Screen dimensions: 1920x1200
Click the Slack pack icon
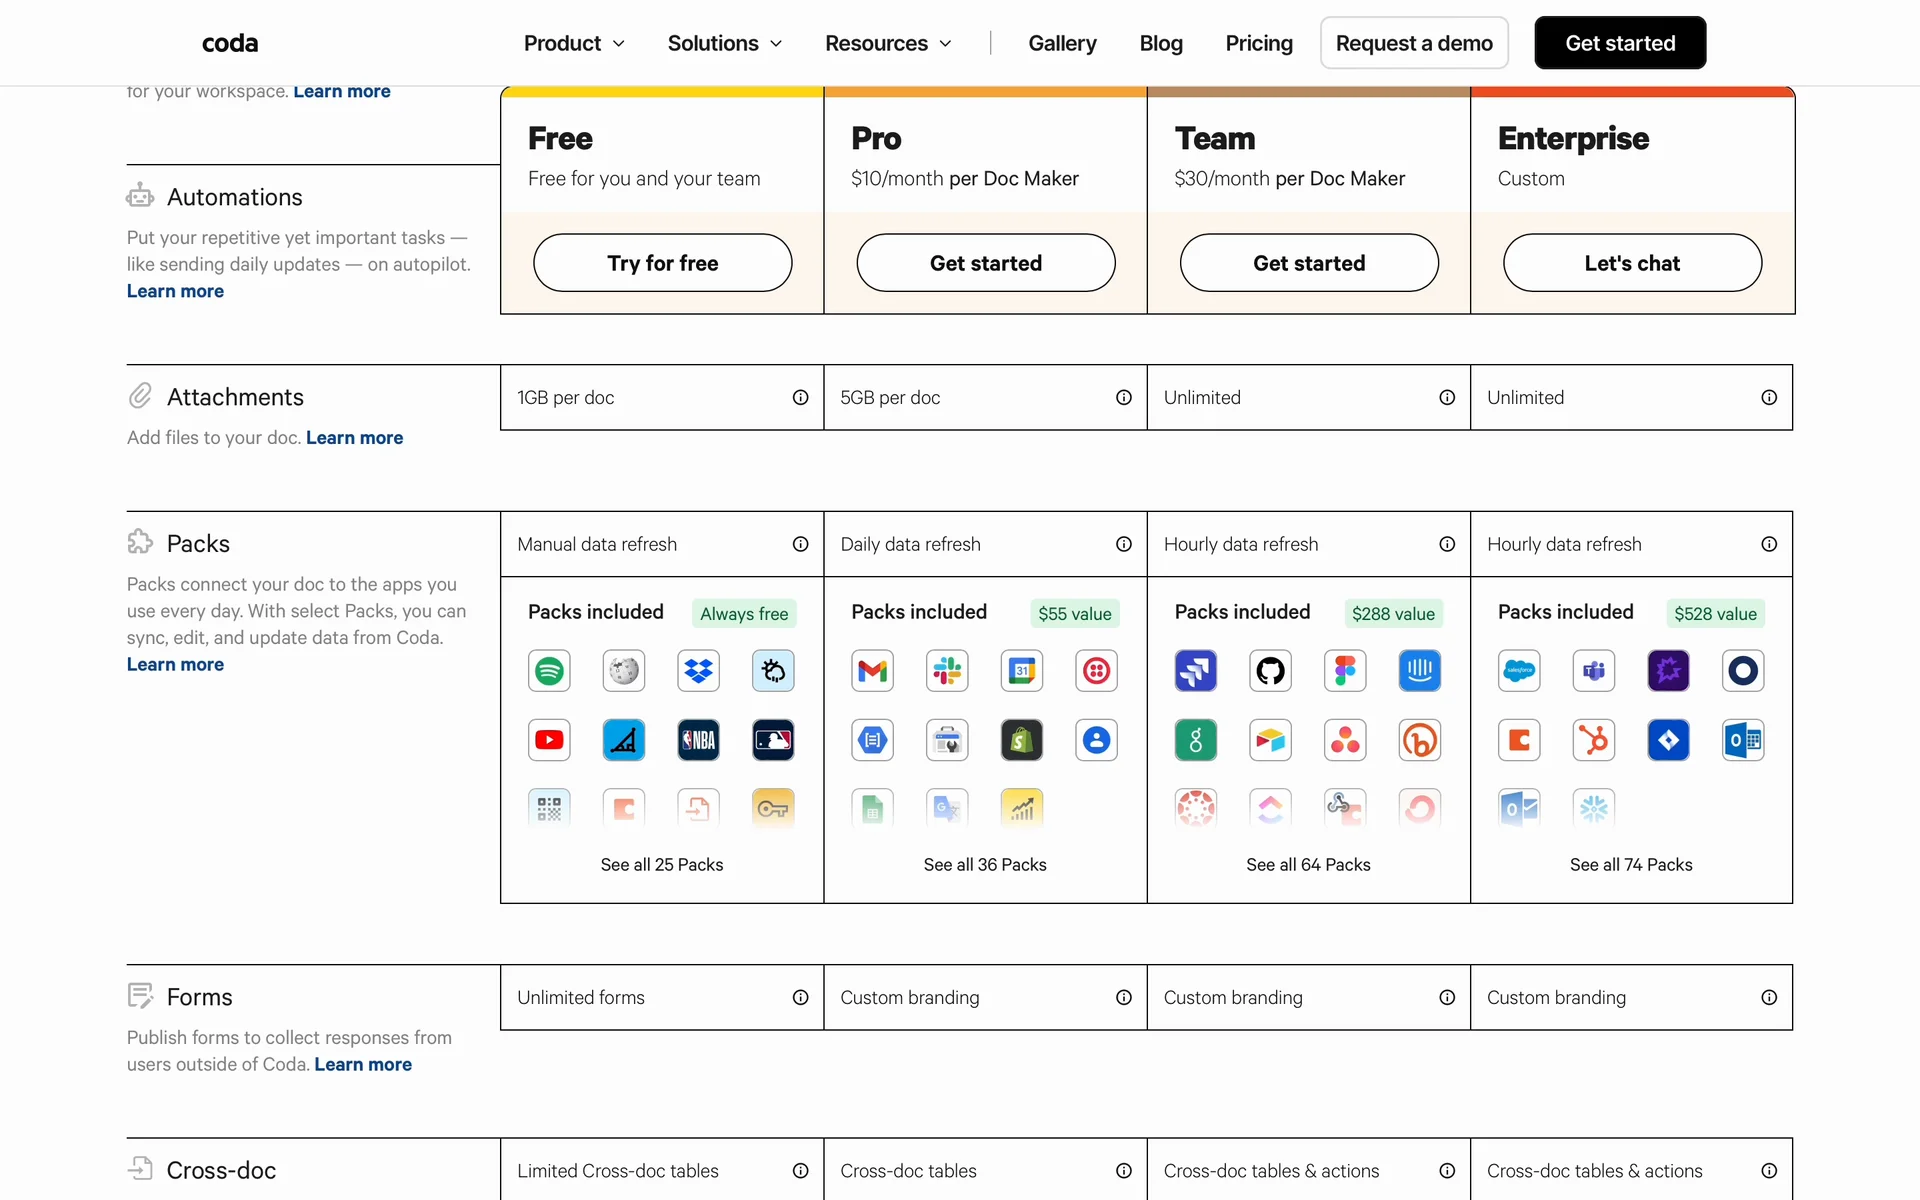pyautogui.click(x=947, y=671)
